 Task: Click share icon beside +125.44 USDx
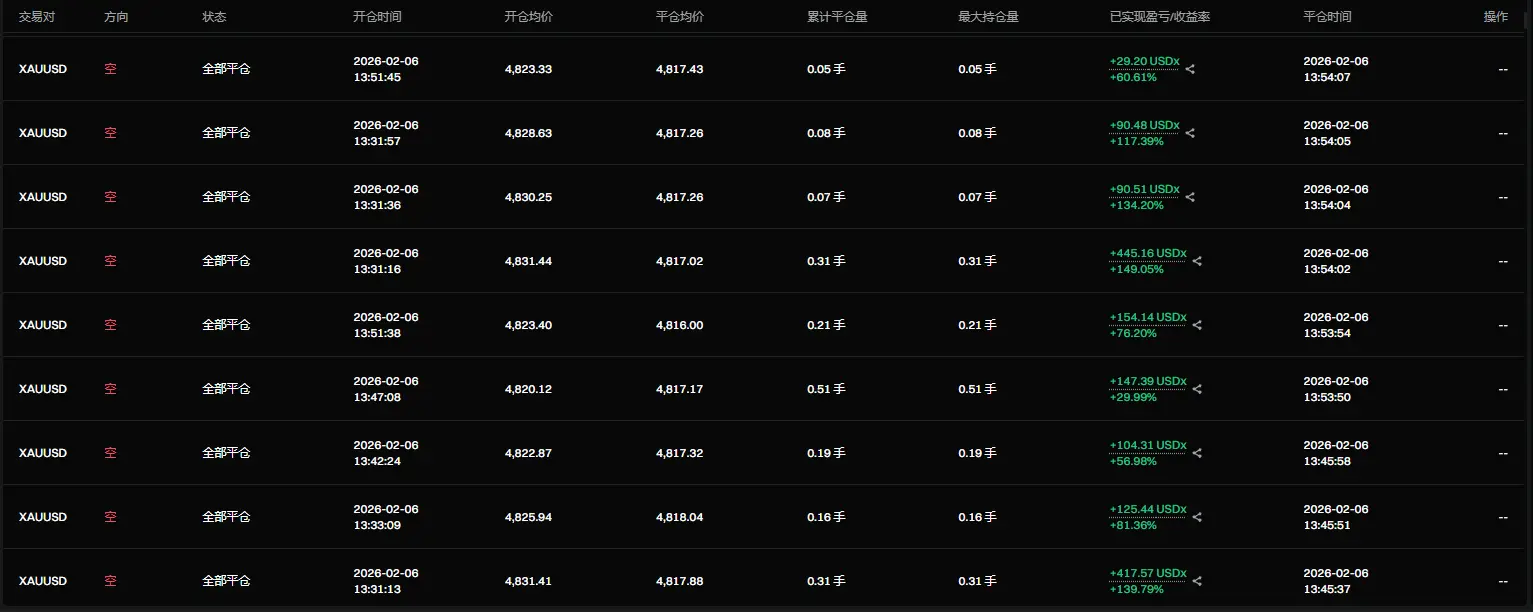click(x=1197, y=517)
